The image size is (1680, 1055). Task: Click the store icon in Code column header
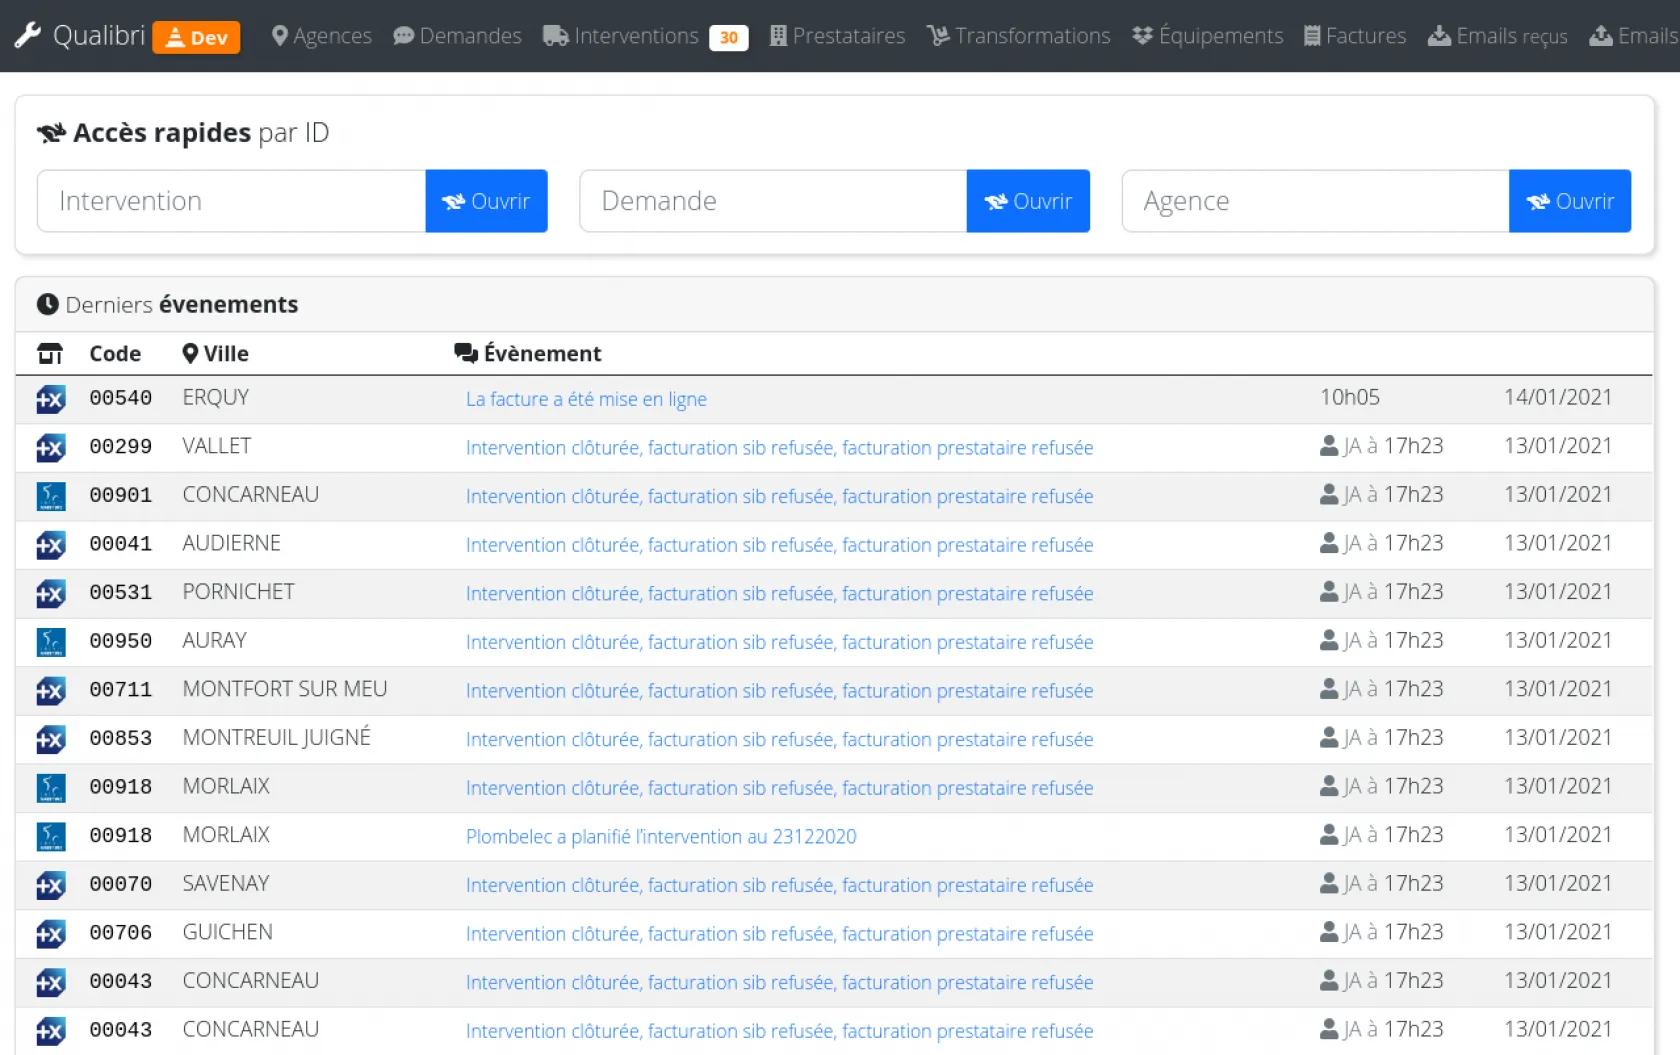coord(49,354)
